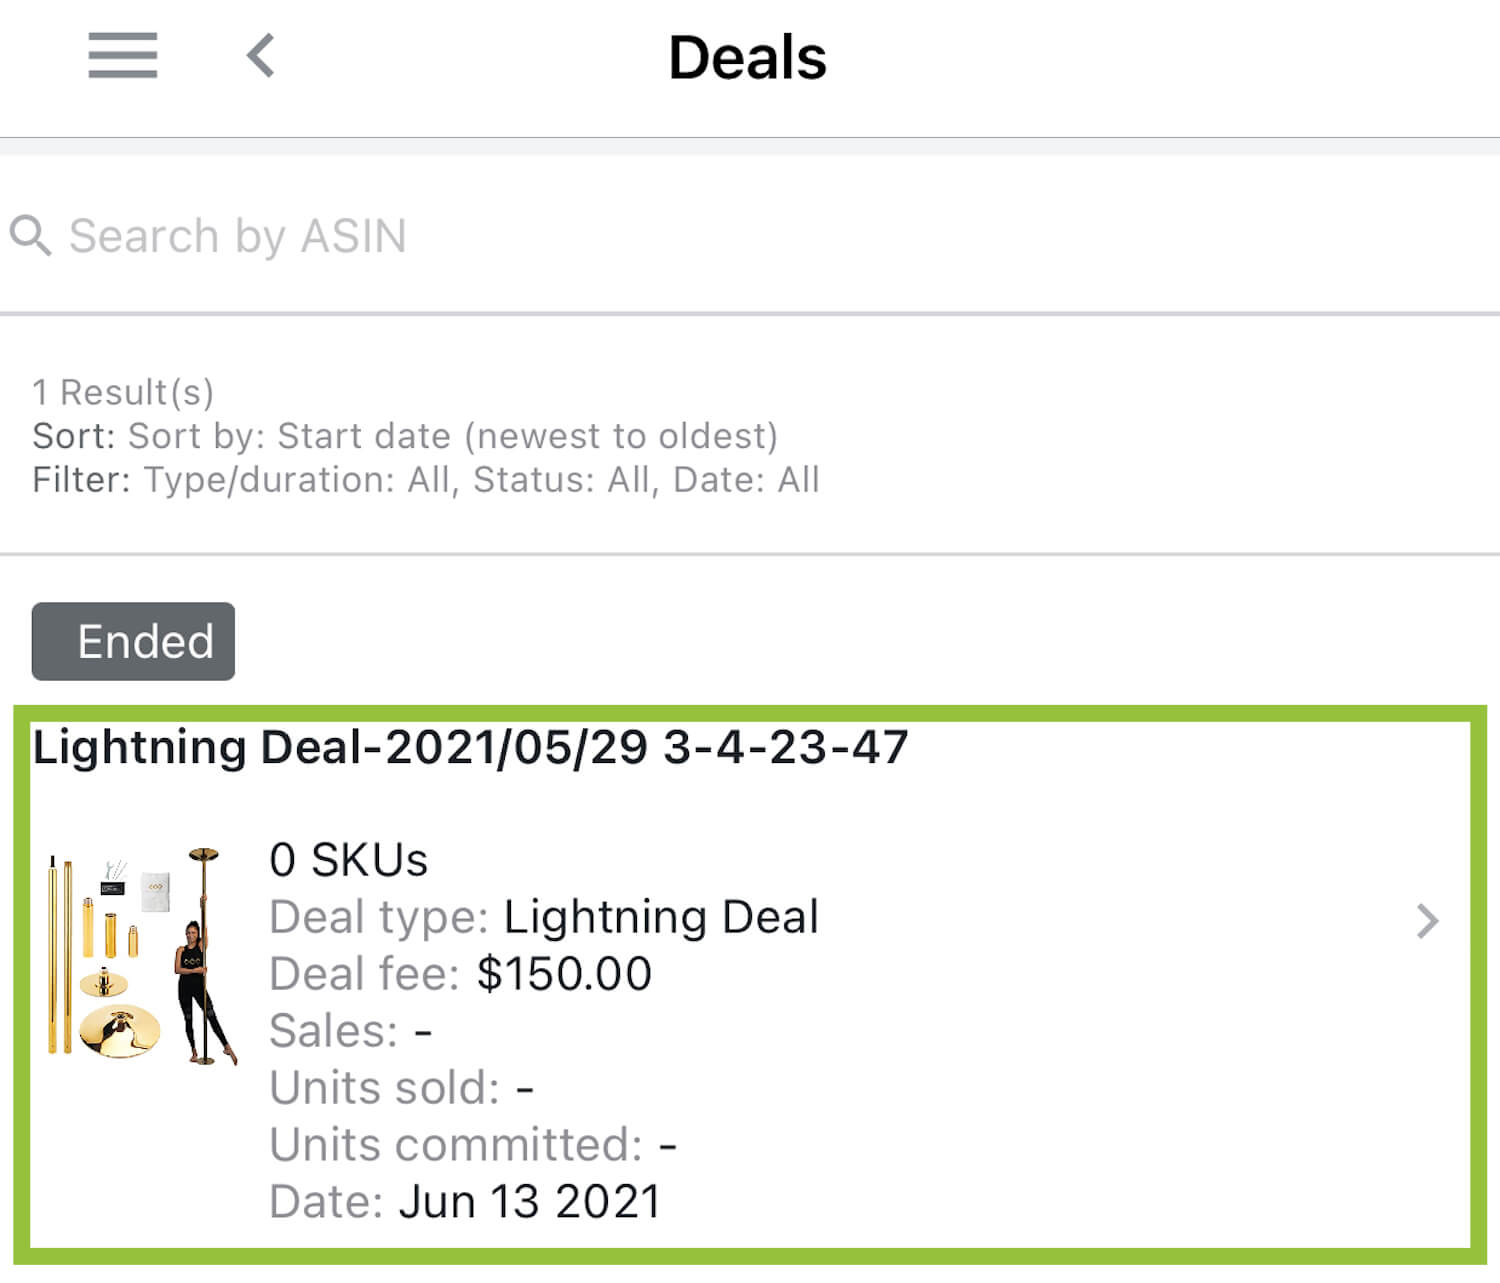This screenshot has height=1283, width=1500.
Task: Tap the Deals page title
Action: pyautogui.click(x=747, y=57)
